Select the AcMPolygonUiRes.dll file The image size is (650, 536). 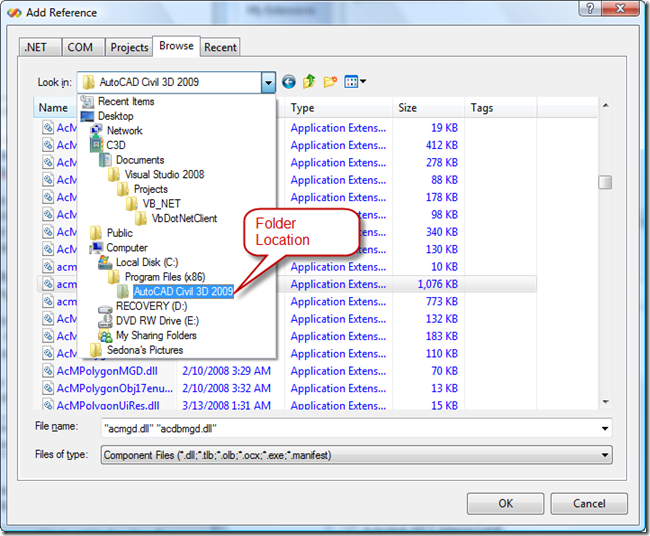[x=108, y=405]
